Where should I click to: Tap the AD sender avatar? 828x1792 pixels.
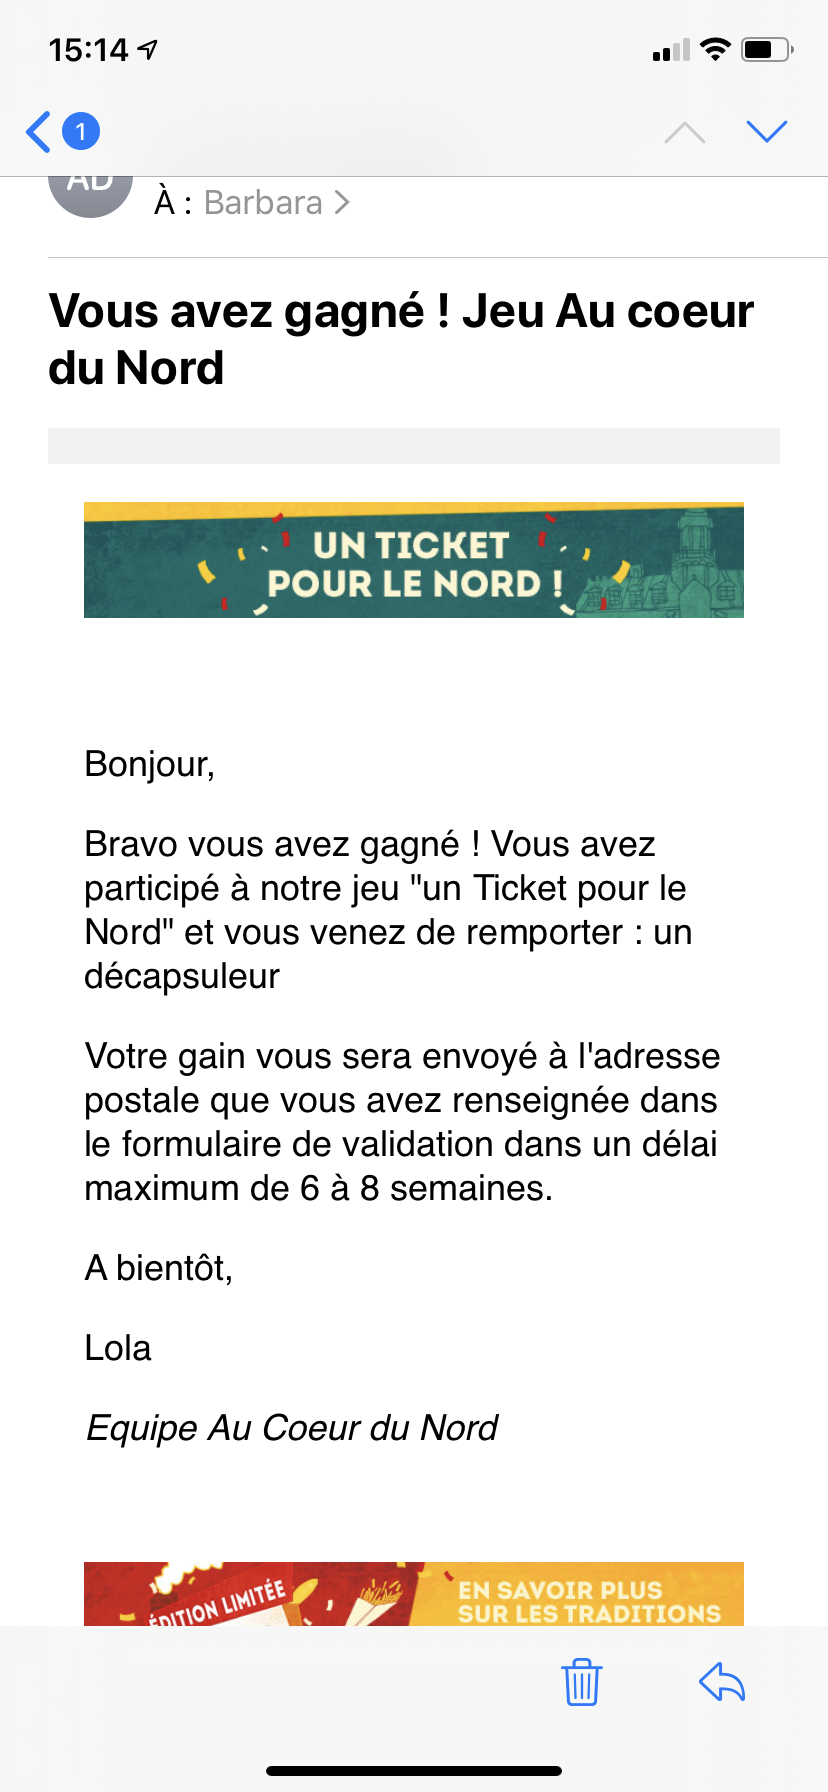coord(90,192)
